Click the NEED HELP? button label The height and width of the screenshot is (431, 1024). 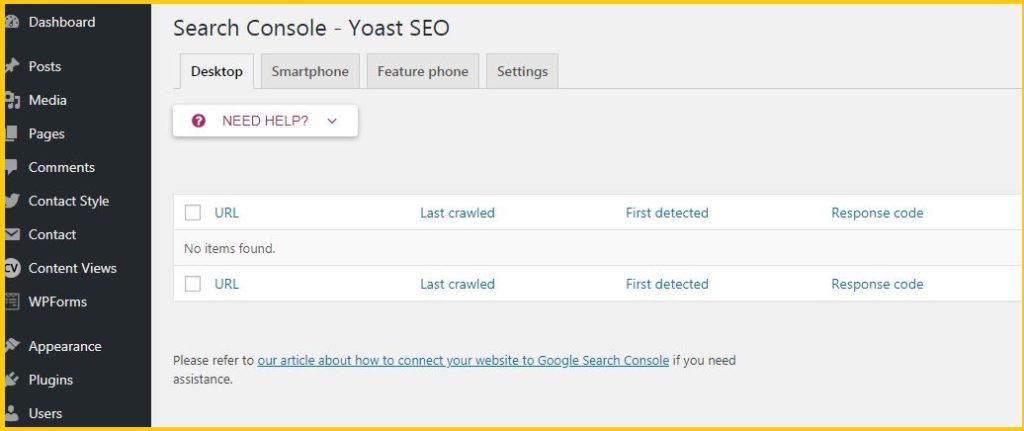click(265, 121)
